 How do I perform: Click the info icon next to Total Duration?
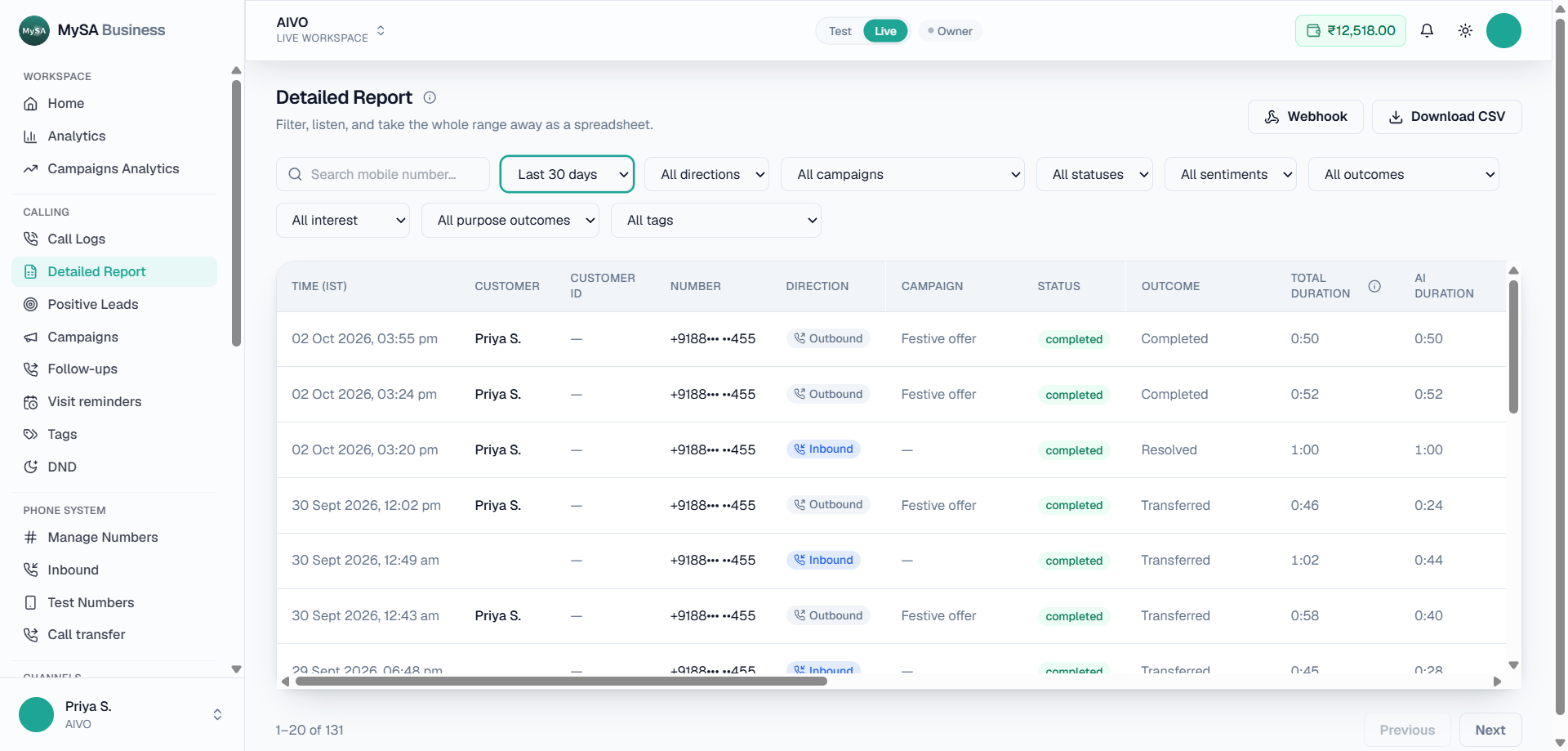1374,286
